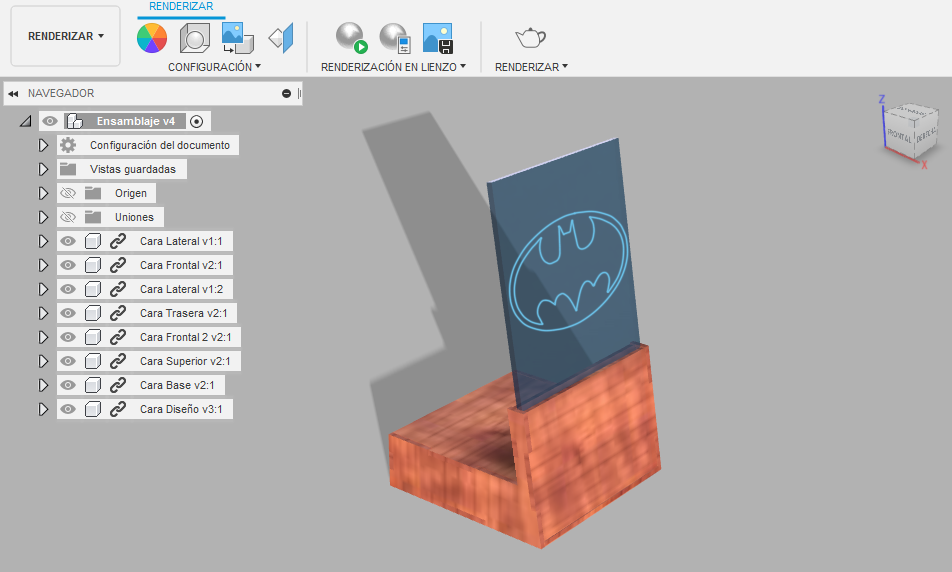The height and width of the screenshot is (572, 952).
Task: Show the hidden Uniones folder
Action: tap(68, 217)
